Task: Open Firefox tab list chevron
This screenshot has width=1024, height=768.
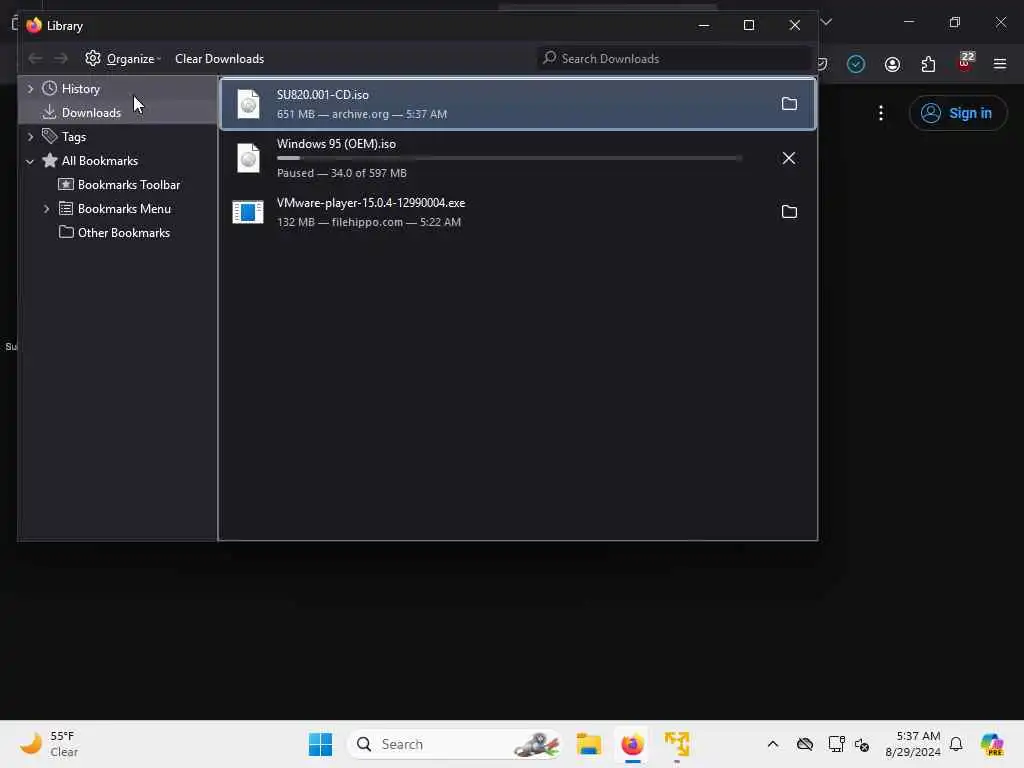Action: click(826, 22)
